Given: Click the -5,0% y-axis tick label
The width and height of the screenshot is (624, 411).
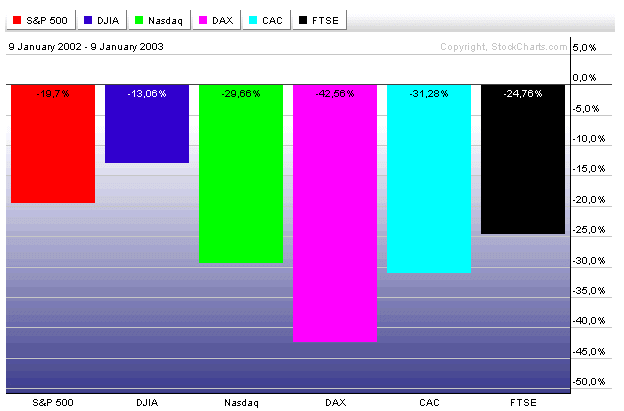Looking at the screenshot, I should (x=586, y=109).
